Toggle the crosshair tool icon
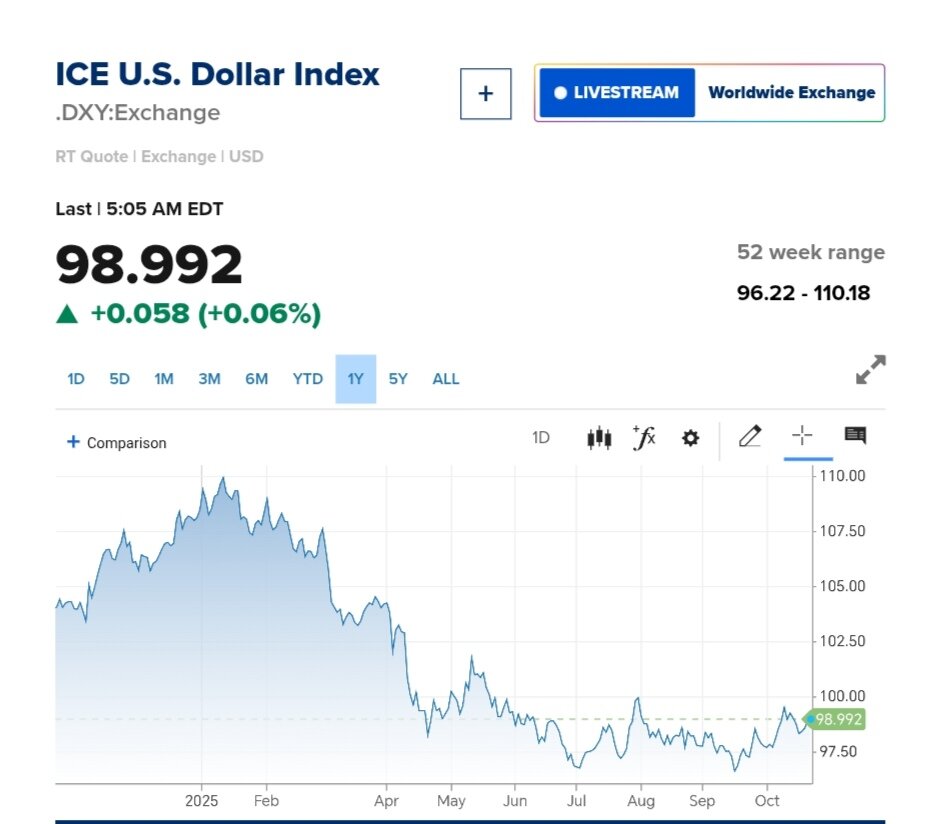 pyautogui.click(x=802, y=436)
